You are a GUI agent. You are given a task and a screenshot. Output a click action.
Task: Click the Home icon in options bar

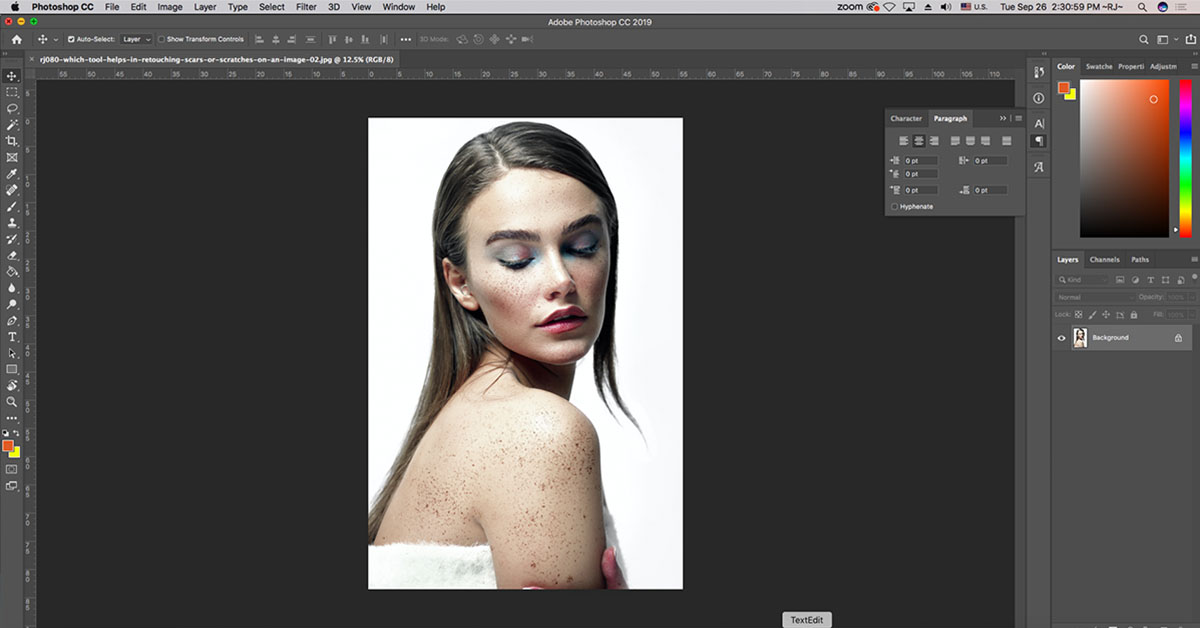(x=16, y=39)
